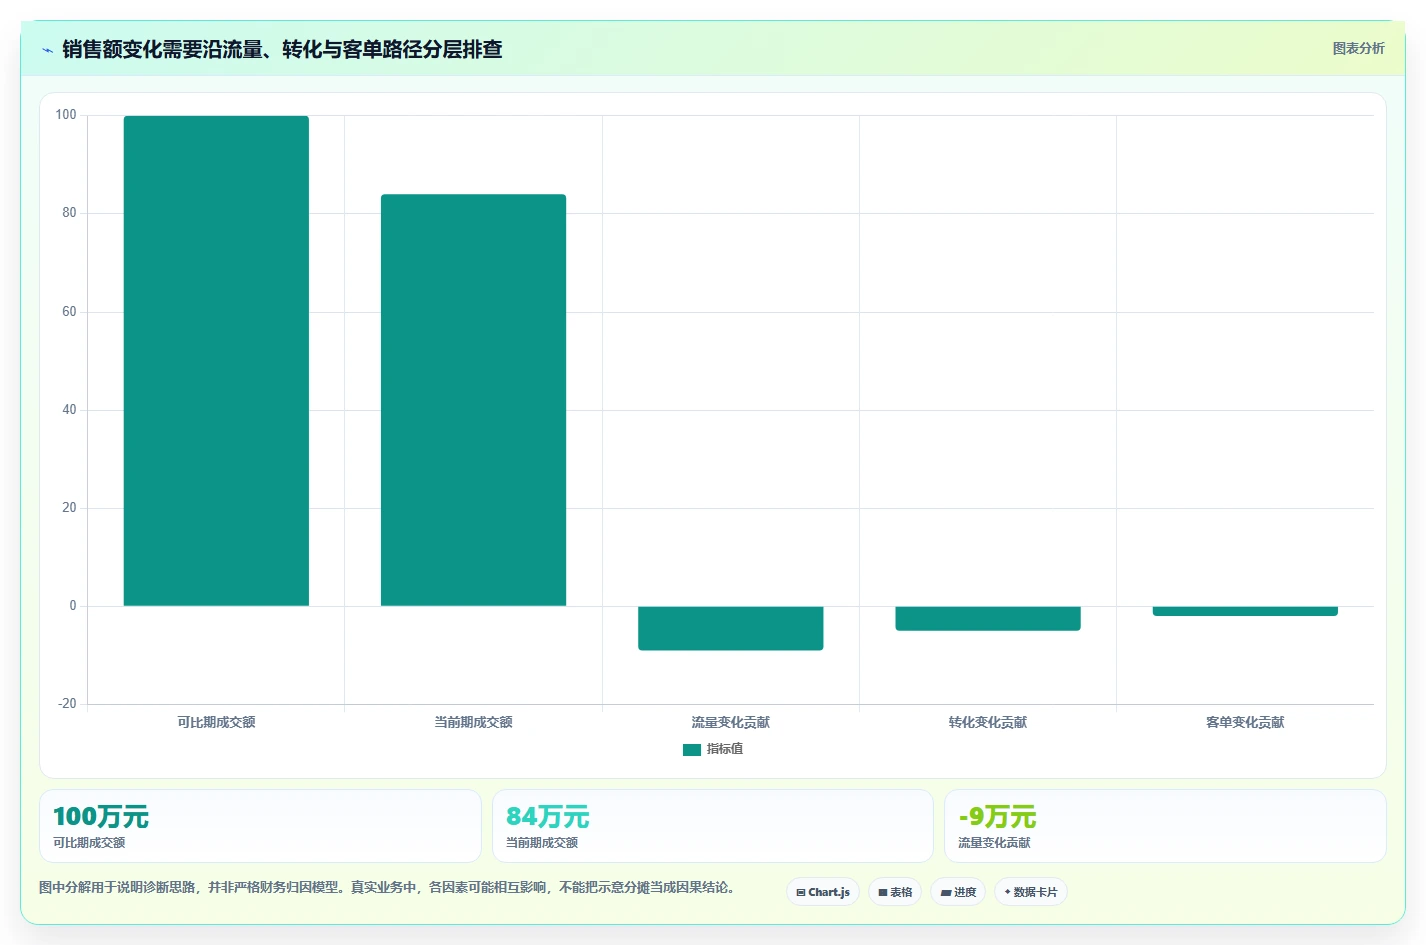
Task: Click the 84万元 KPI value
Action: tap(548, 817)
